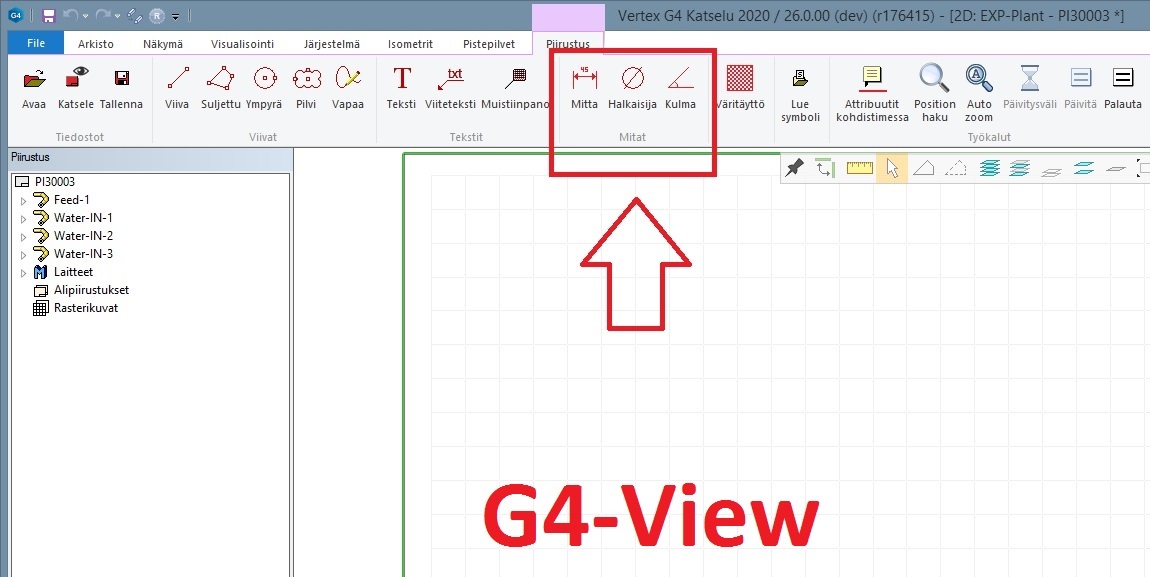This screenshot has width=1150, height=577.
Task: Click the solid triangle icon in canvas toolbar
Action: 923,169
